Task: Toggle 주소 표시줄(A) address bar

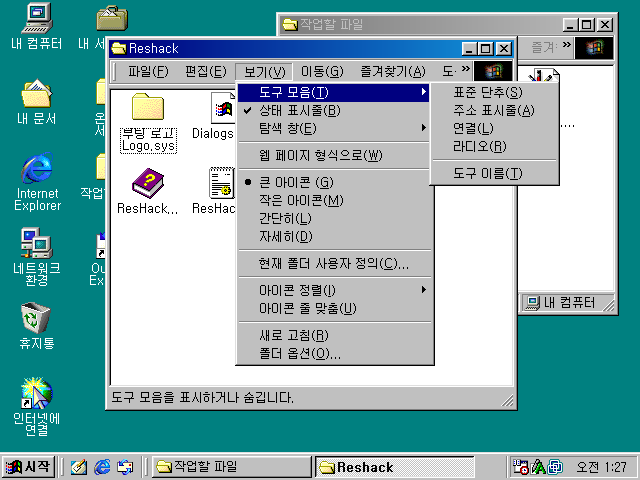Action: [x=494, y=111]
